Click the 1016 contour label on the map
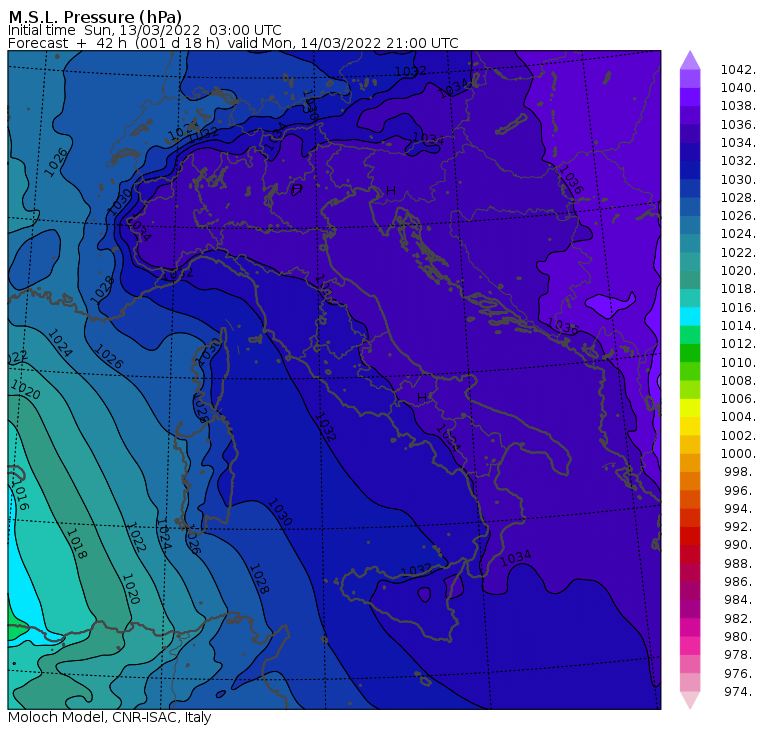The image size is (760, 731). click(x=20, y=494)
